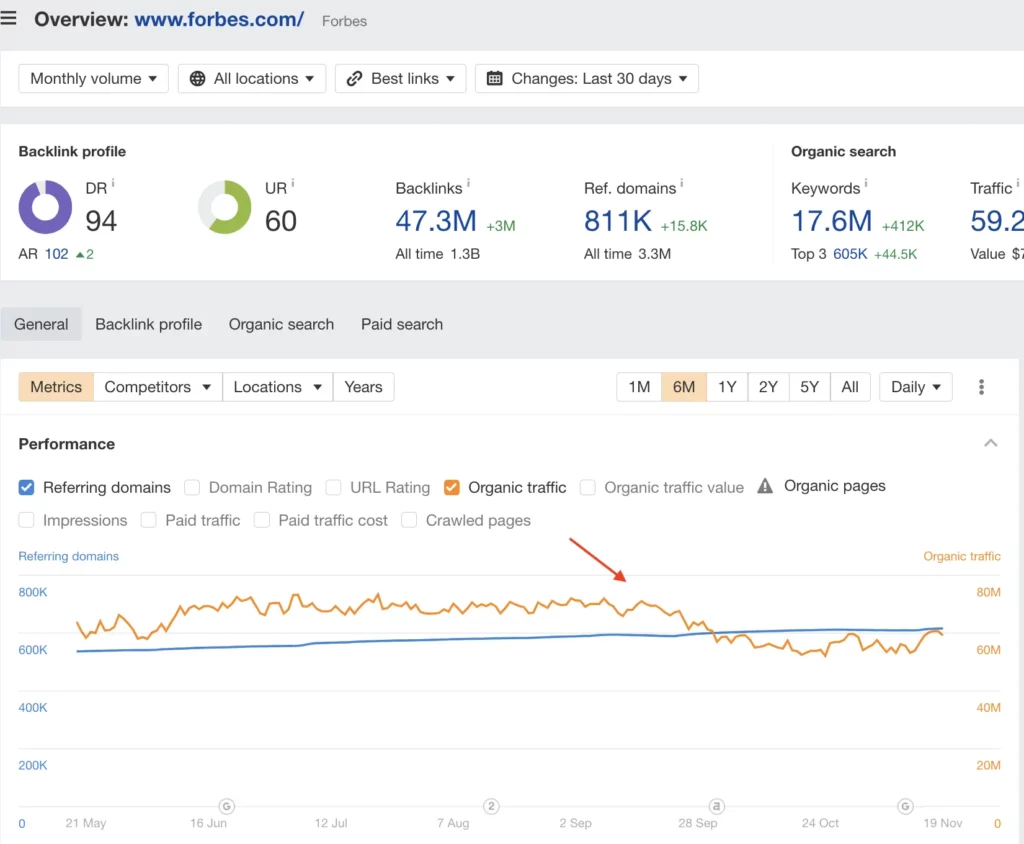Image resolution: width=1024 pixels, height=844 pixels.
Task: Click the Organic pages warning triangle icon
Action: click(765, 487)
